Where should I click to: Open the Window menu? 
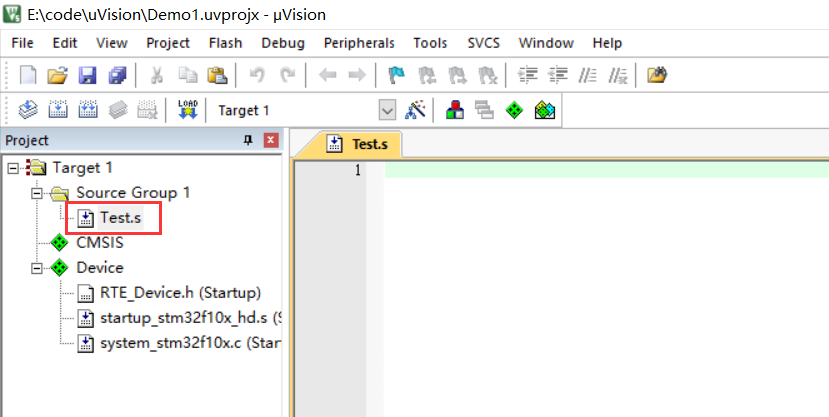click(x=546, y=43)
